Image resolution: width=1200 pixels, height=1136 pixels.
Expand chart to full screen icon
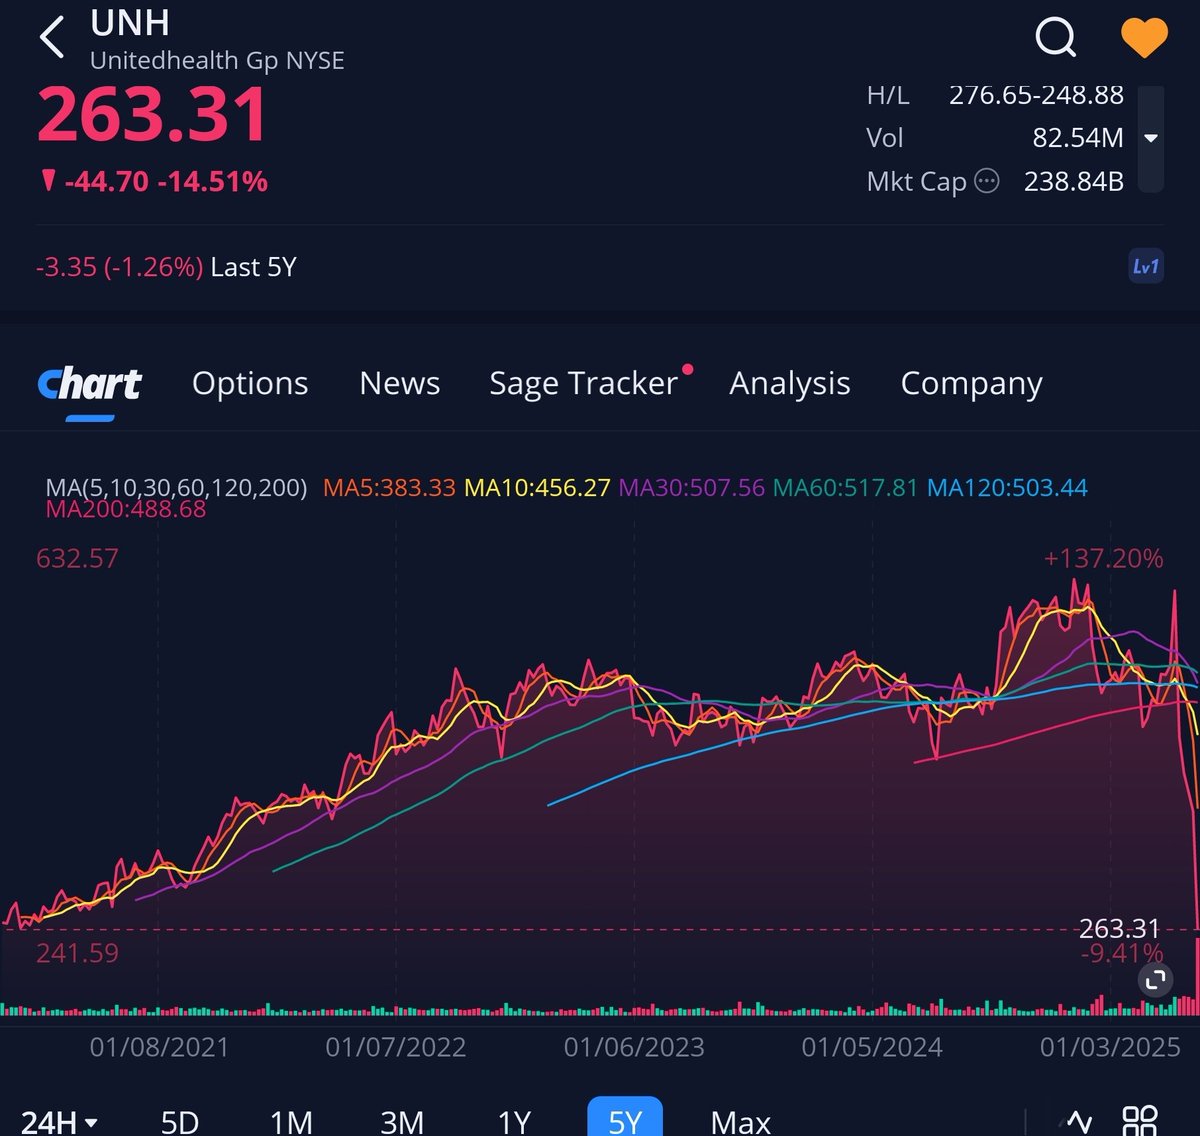click(x=1155, y=980)
